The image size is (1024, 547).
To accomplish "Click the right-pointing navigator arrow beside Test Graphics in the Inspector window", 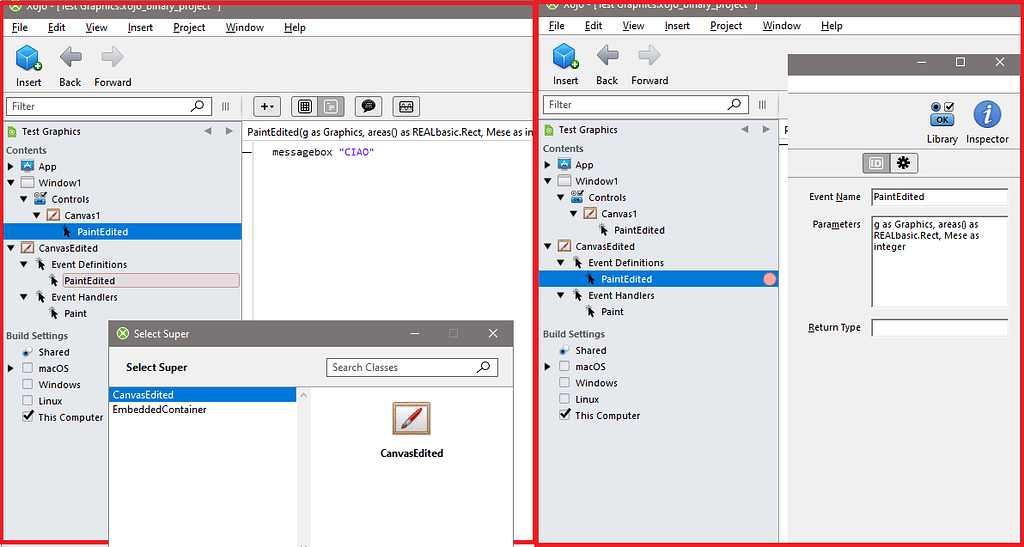I will (x=766, y=129).
